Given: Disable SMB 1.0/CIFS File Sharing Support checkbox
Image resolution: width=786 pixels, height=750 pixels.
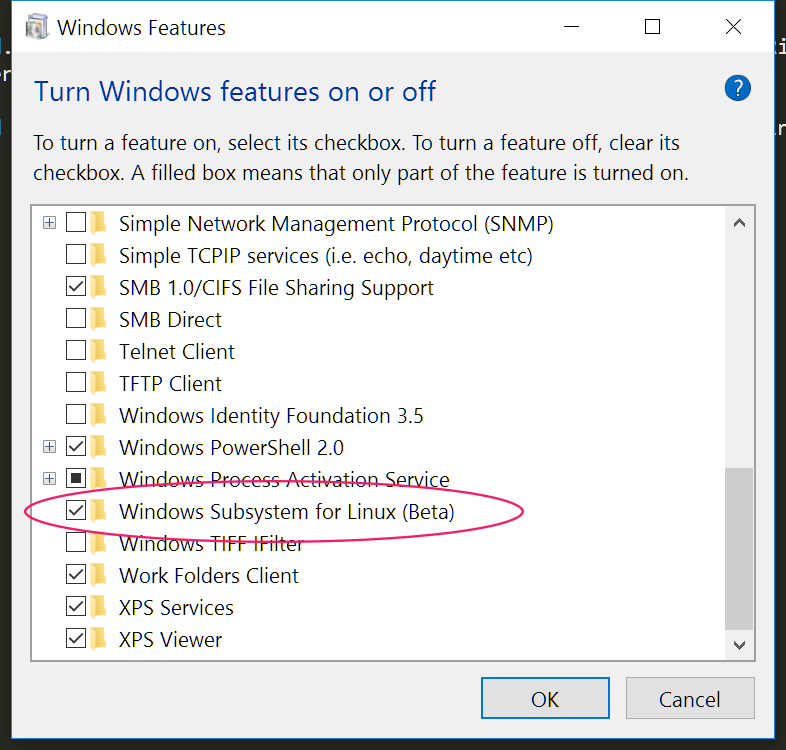Looking at the screenshot, I should click(x=76, y=287).
